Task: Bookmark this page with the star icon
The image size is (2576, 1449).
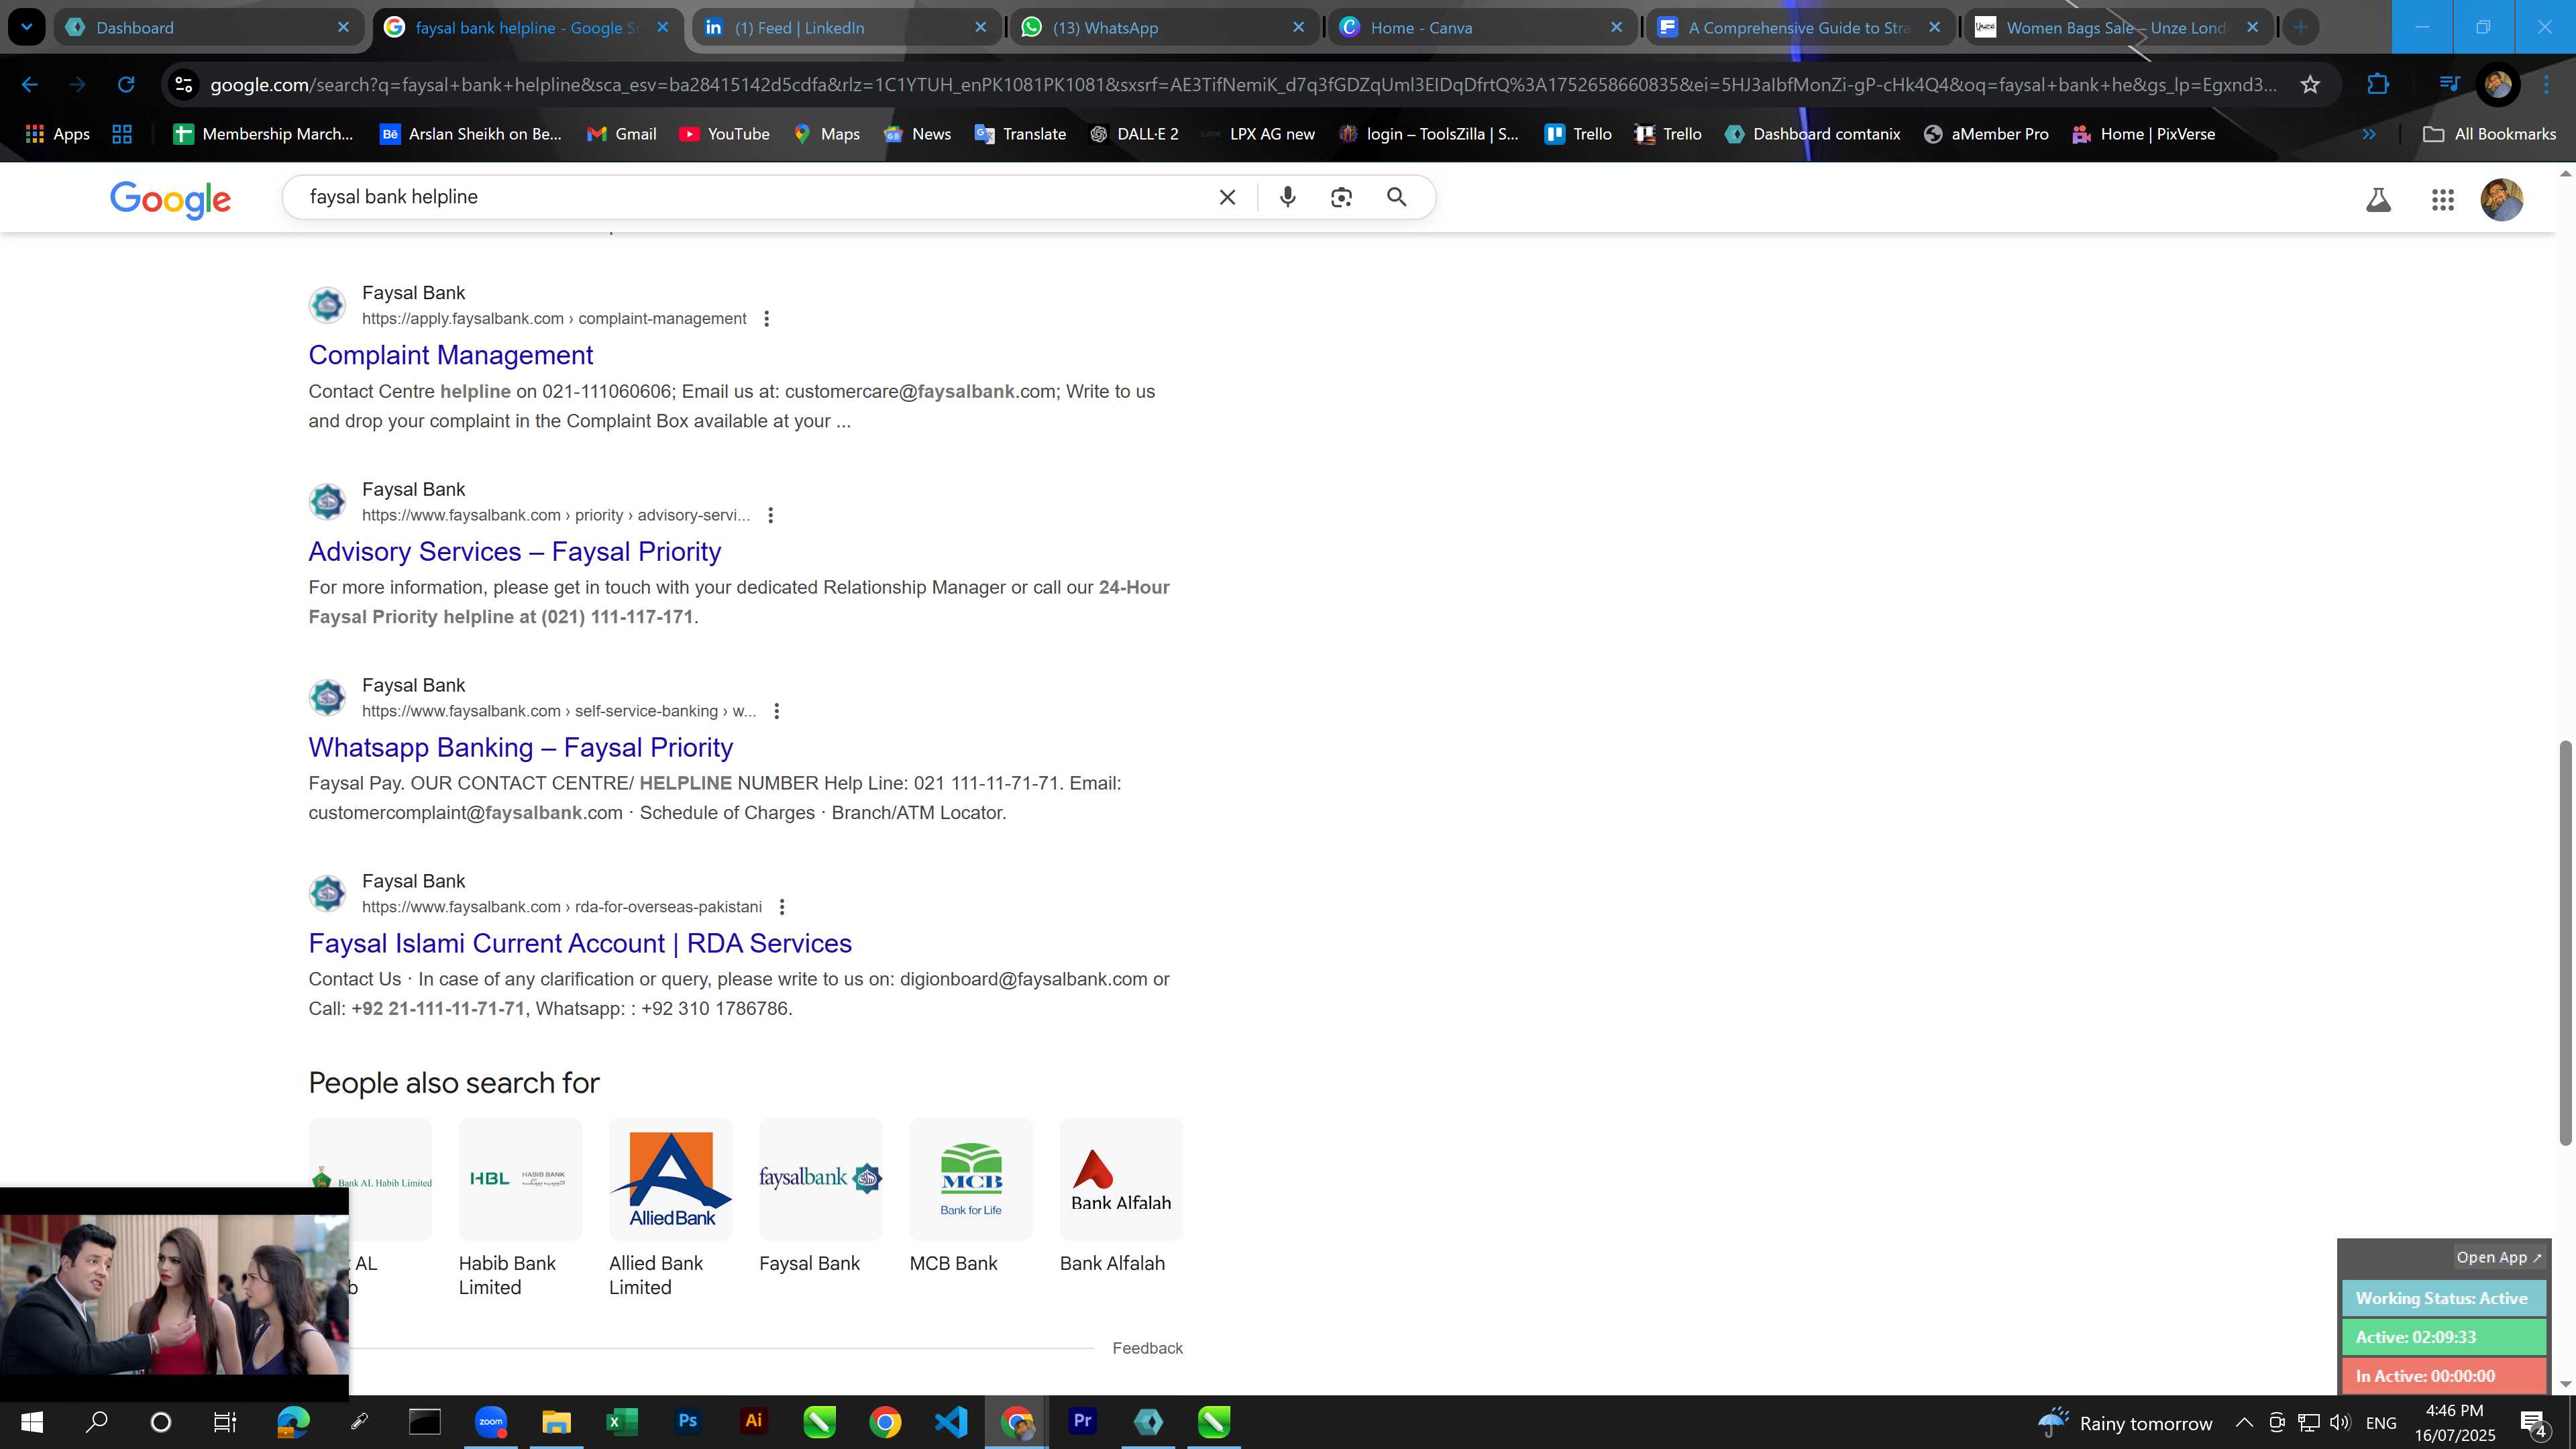Action: [x=2310, y=85]
